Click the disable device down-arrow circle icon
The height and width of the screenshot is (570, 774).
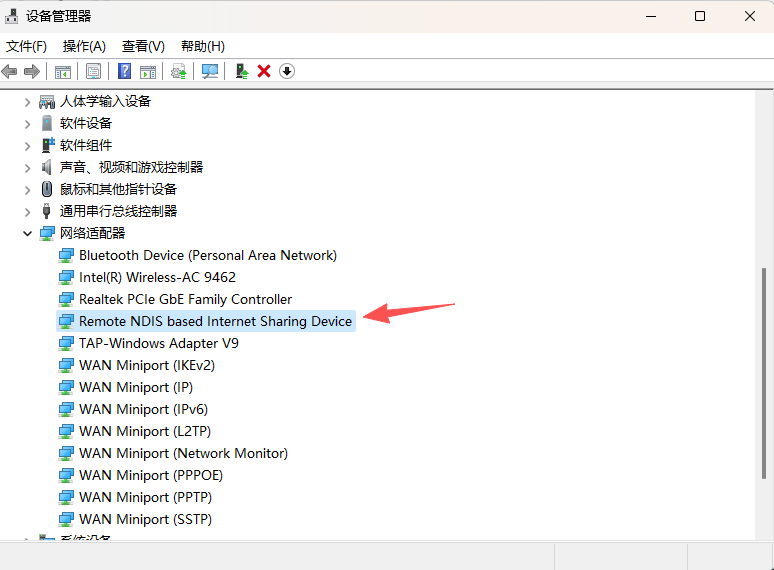click(x=287, y=72)
